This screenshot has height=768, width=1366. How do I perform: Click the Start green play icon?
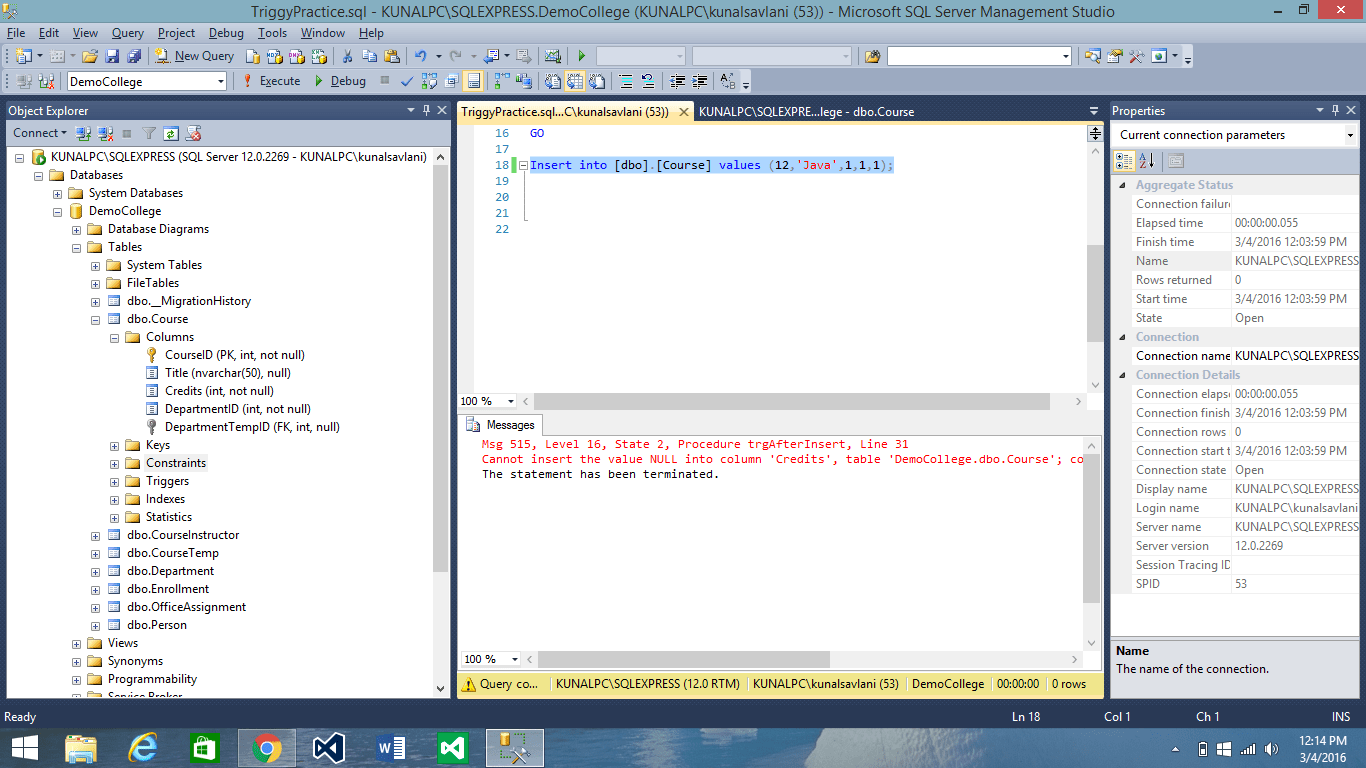(581, 56)
